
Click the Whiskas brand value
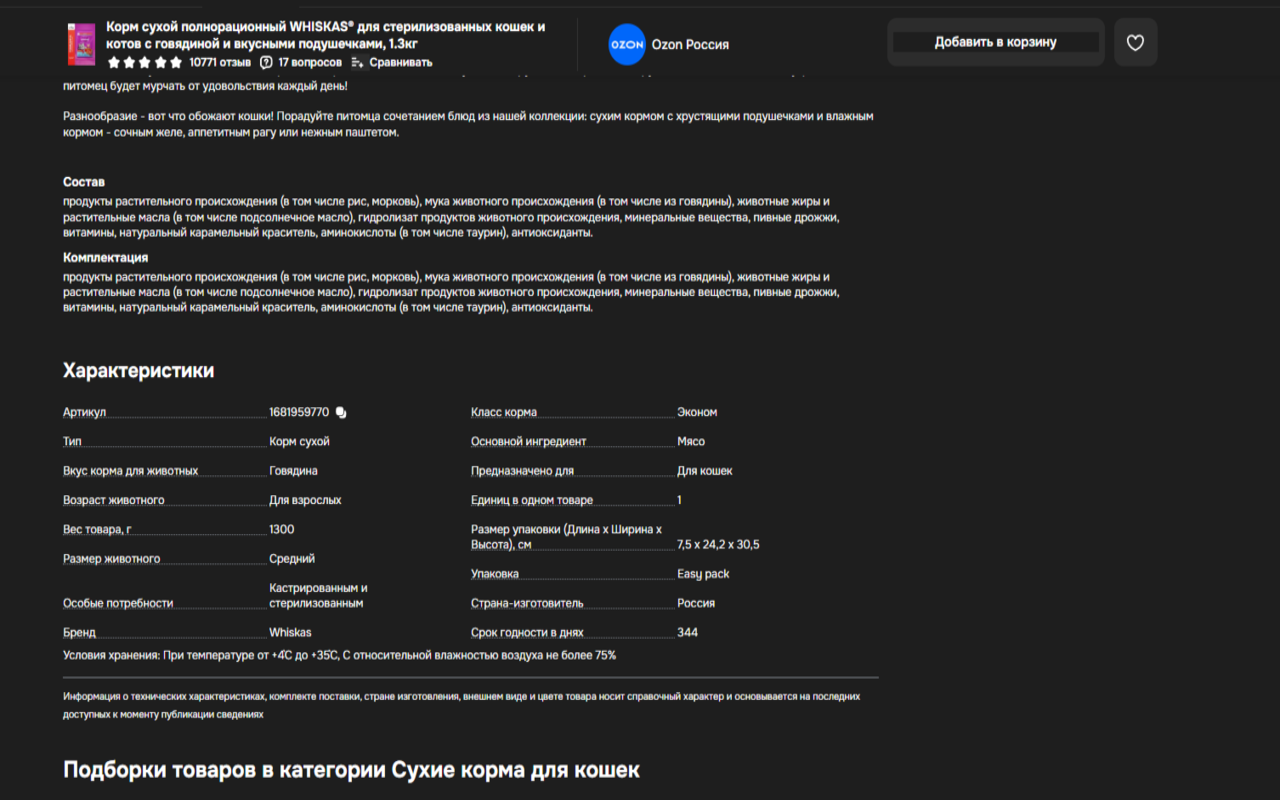290,632
